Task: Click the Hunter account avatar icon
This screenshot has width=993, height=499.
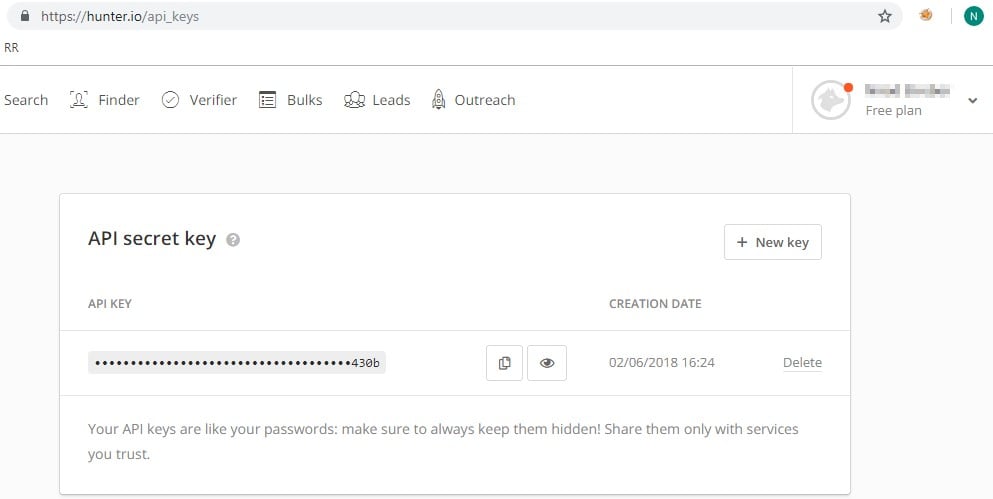Action: (x=830, y=100)
